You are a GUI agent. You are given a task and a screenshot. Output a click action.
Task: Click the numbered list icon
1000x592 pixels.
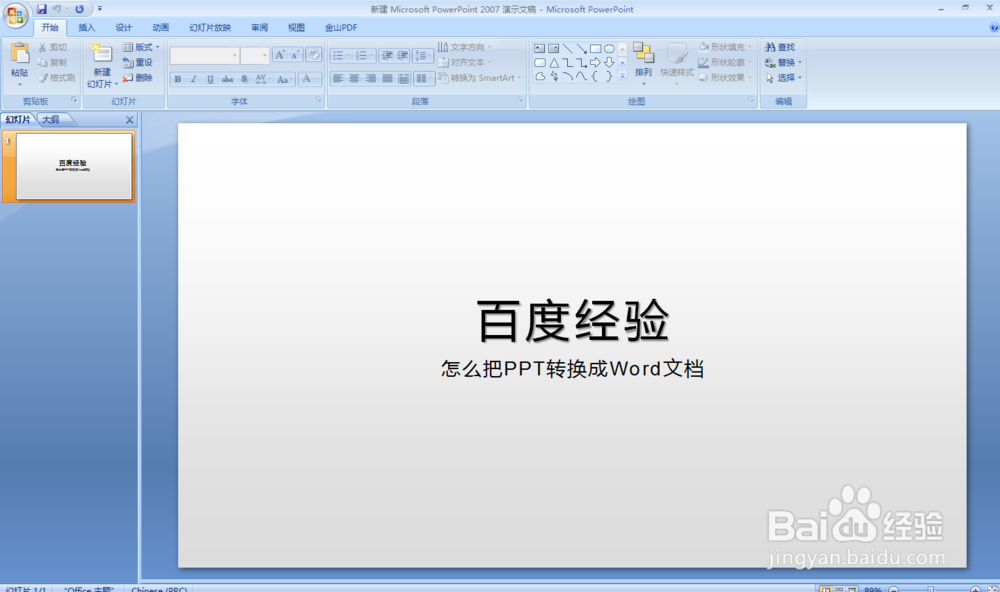364,56
